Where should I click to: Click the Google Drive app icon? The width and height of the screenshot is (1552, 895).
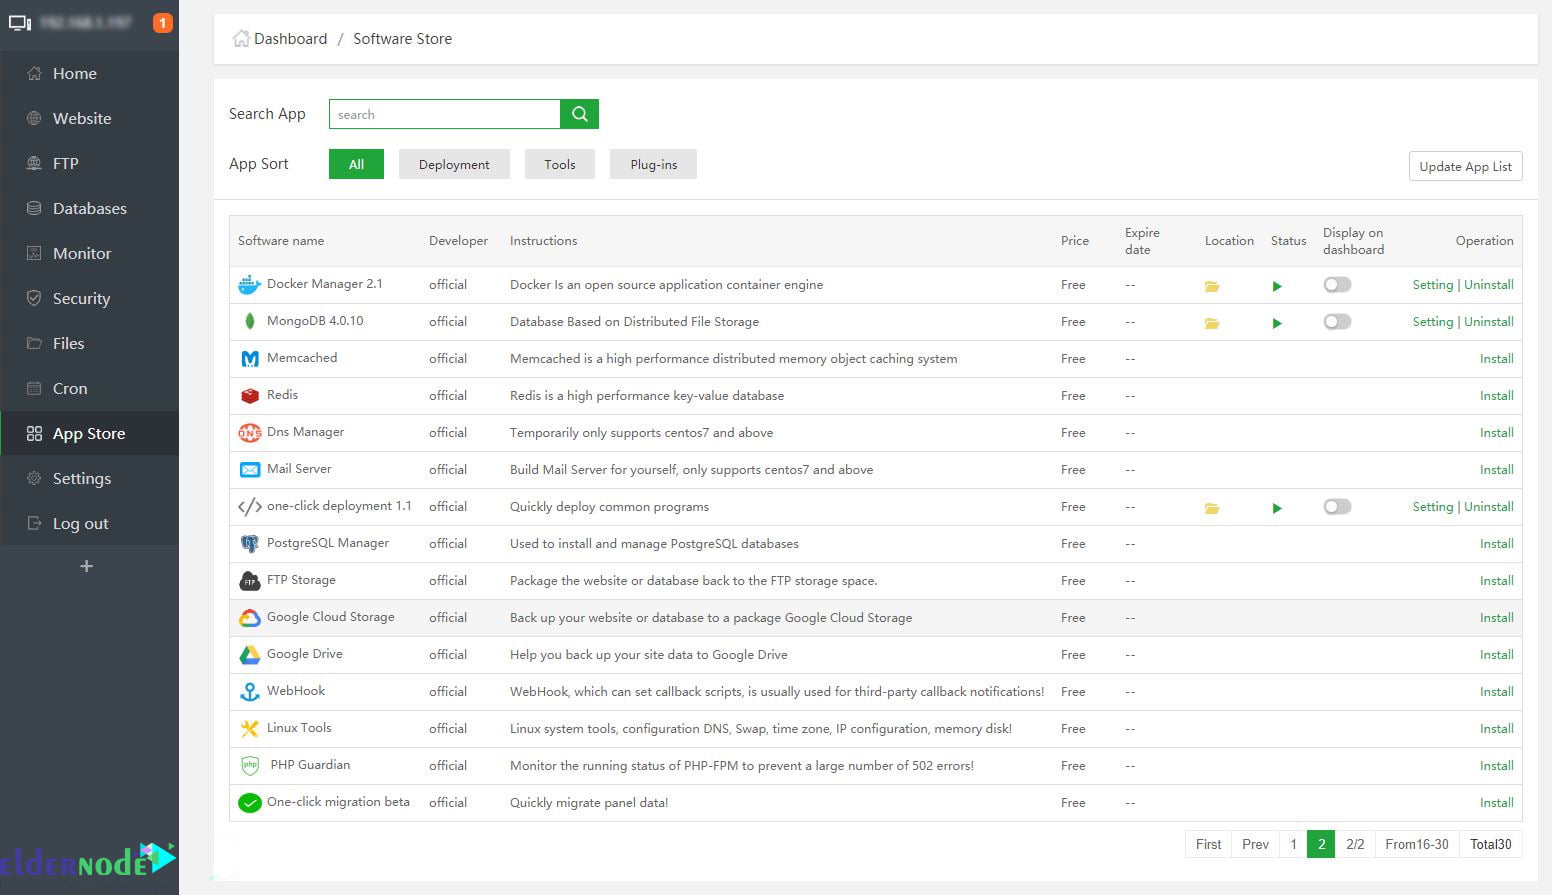click(x=249, y=654)
